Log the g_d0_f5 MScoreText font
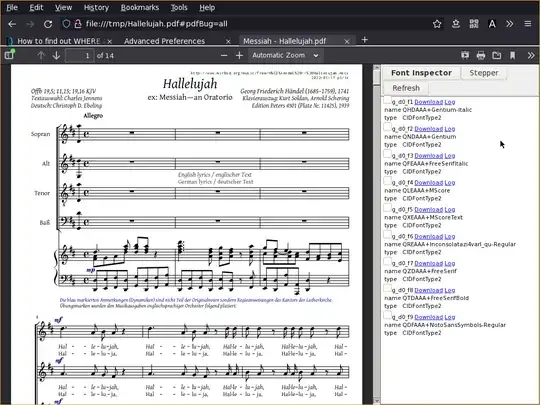 [450, 209]
